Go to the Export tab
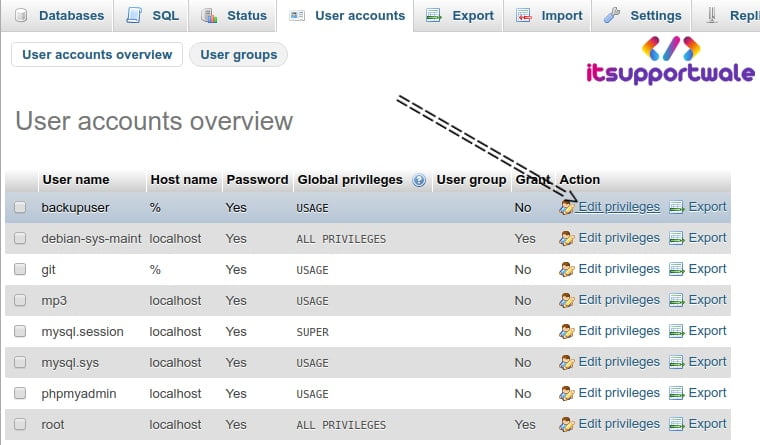 coord(459,16)
